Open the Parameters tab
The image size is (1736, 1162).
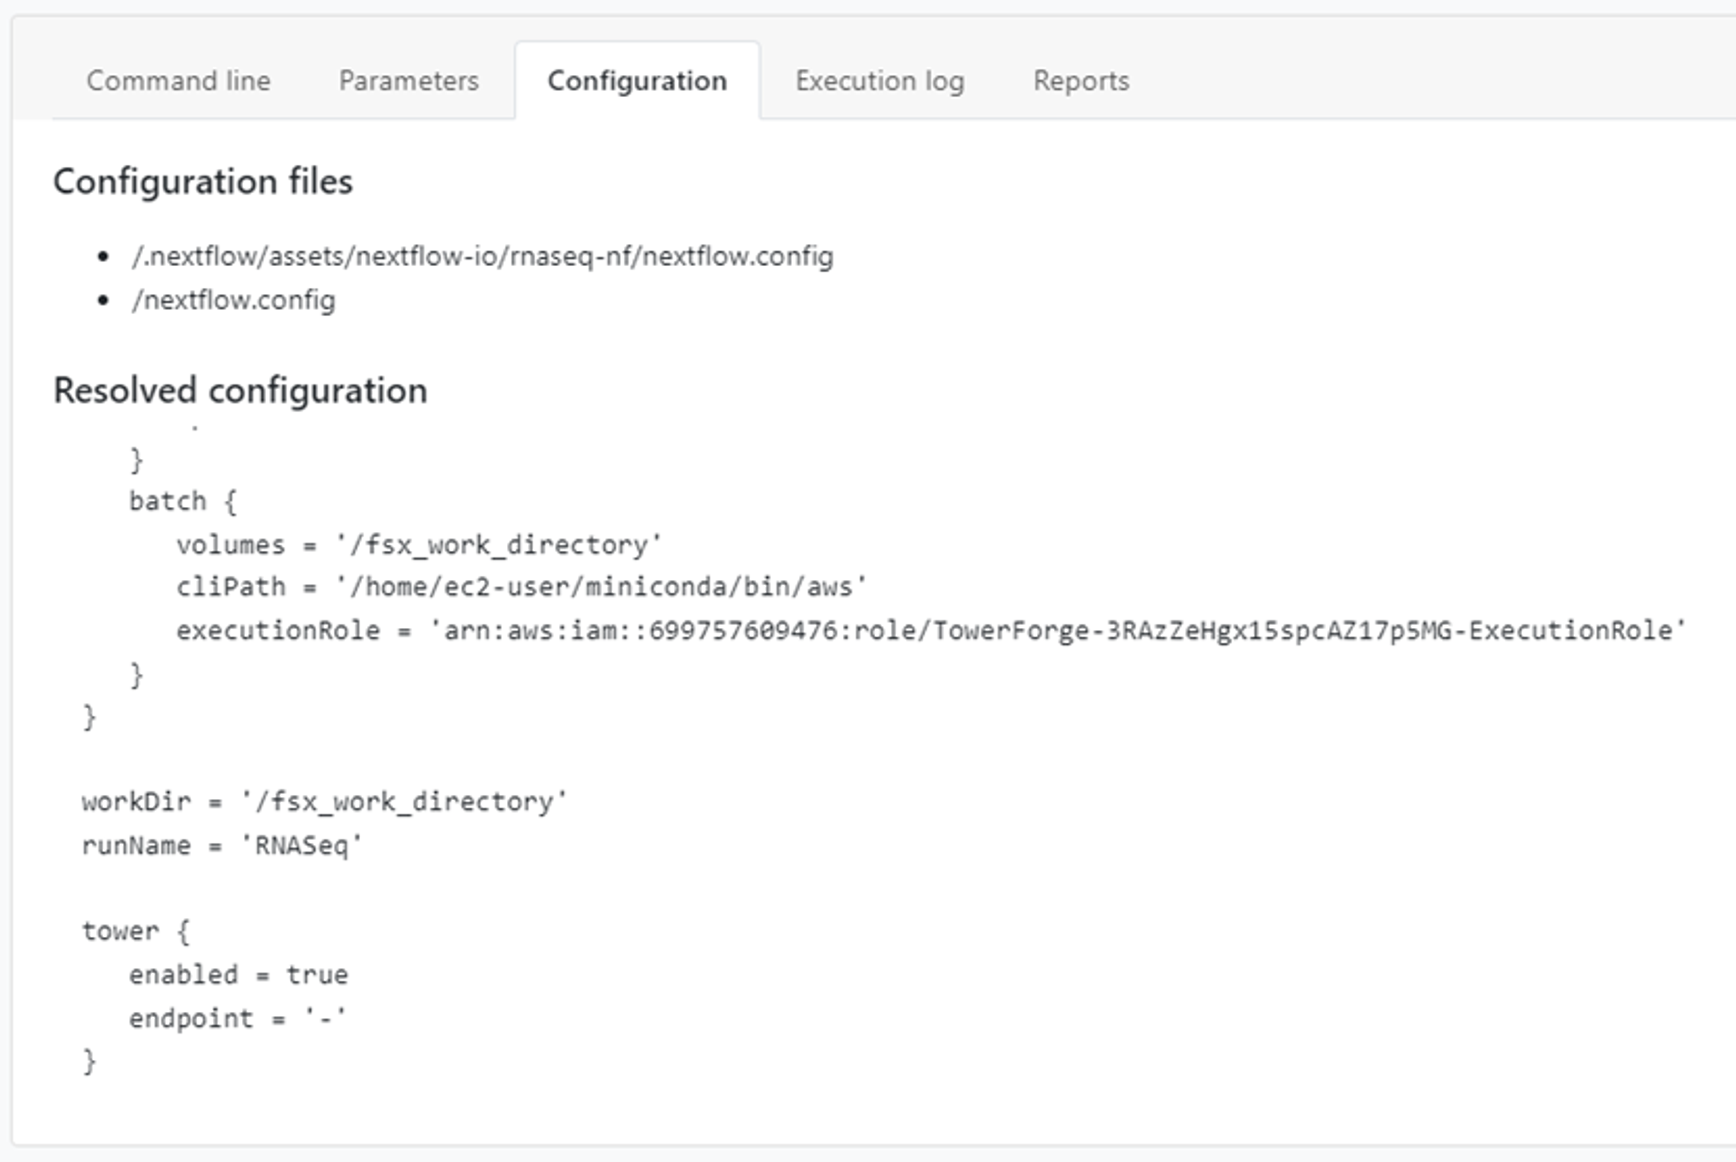(x=408, y=81)
